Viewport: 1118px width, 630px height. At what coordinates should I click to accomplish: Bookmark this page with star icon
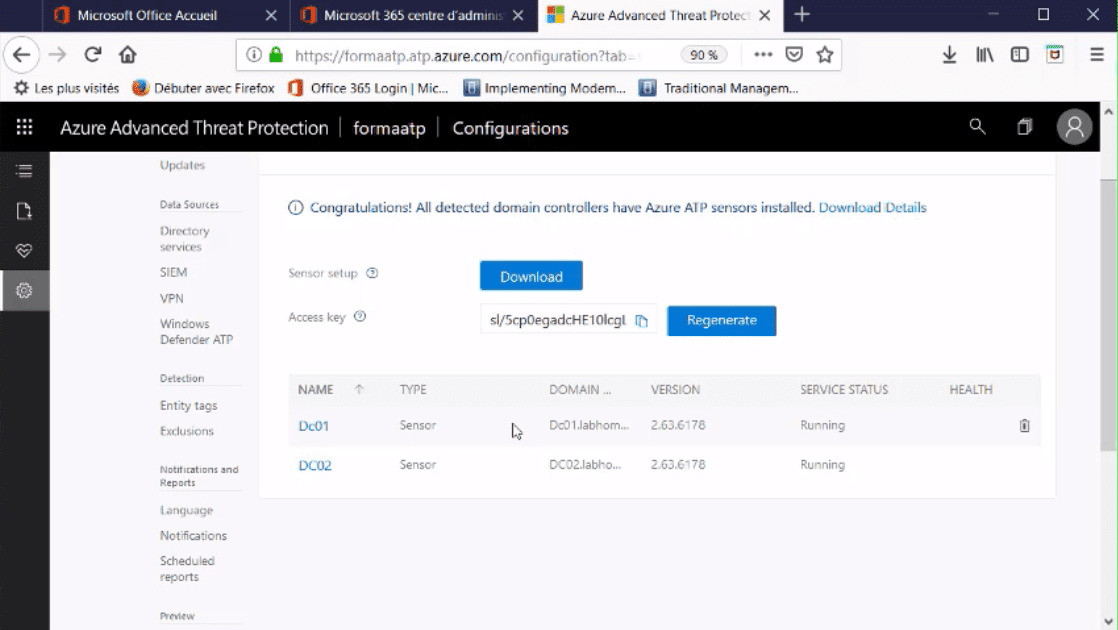(x=825, y=55)
